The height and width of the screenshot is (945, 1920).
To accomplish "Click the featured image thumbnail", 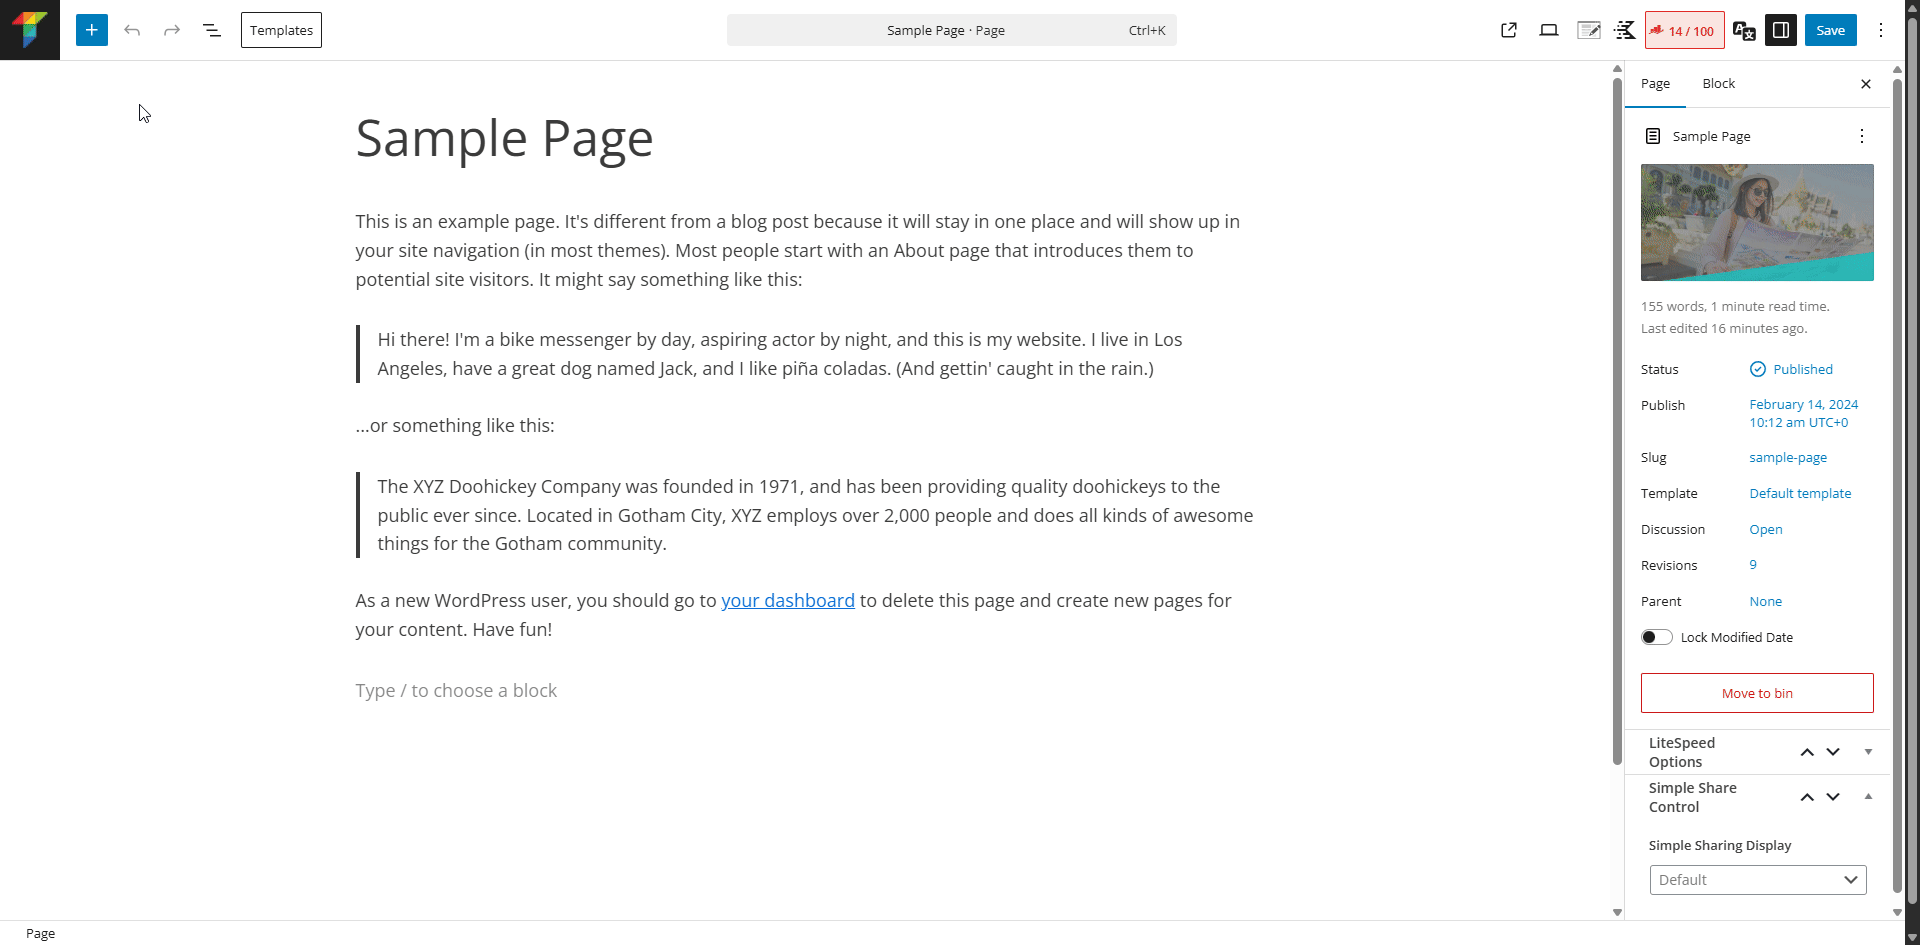I will [x=1757, y=222].
